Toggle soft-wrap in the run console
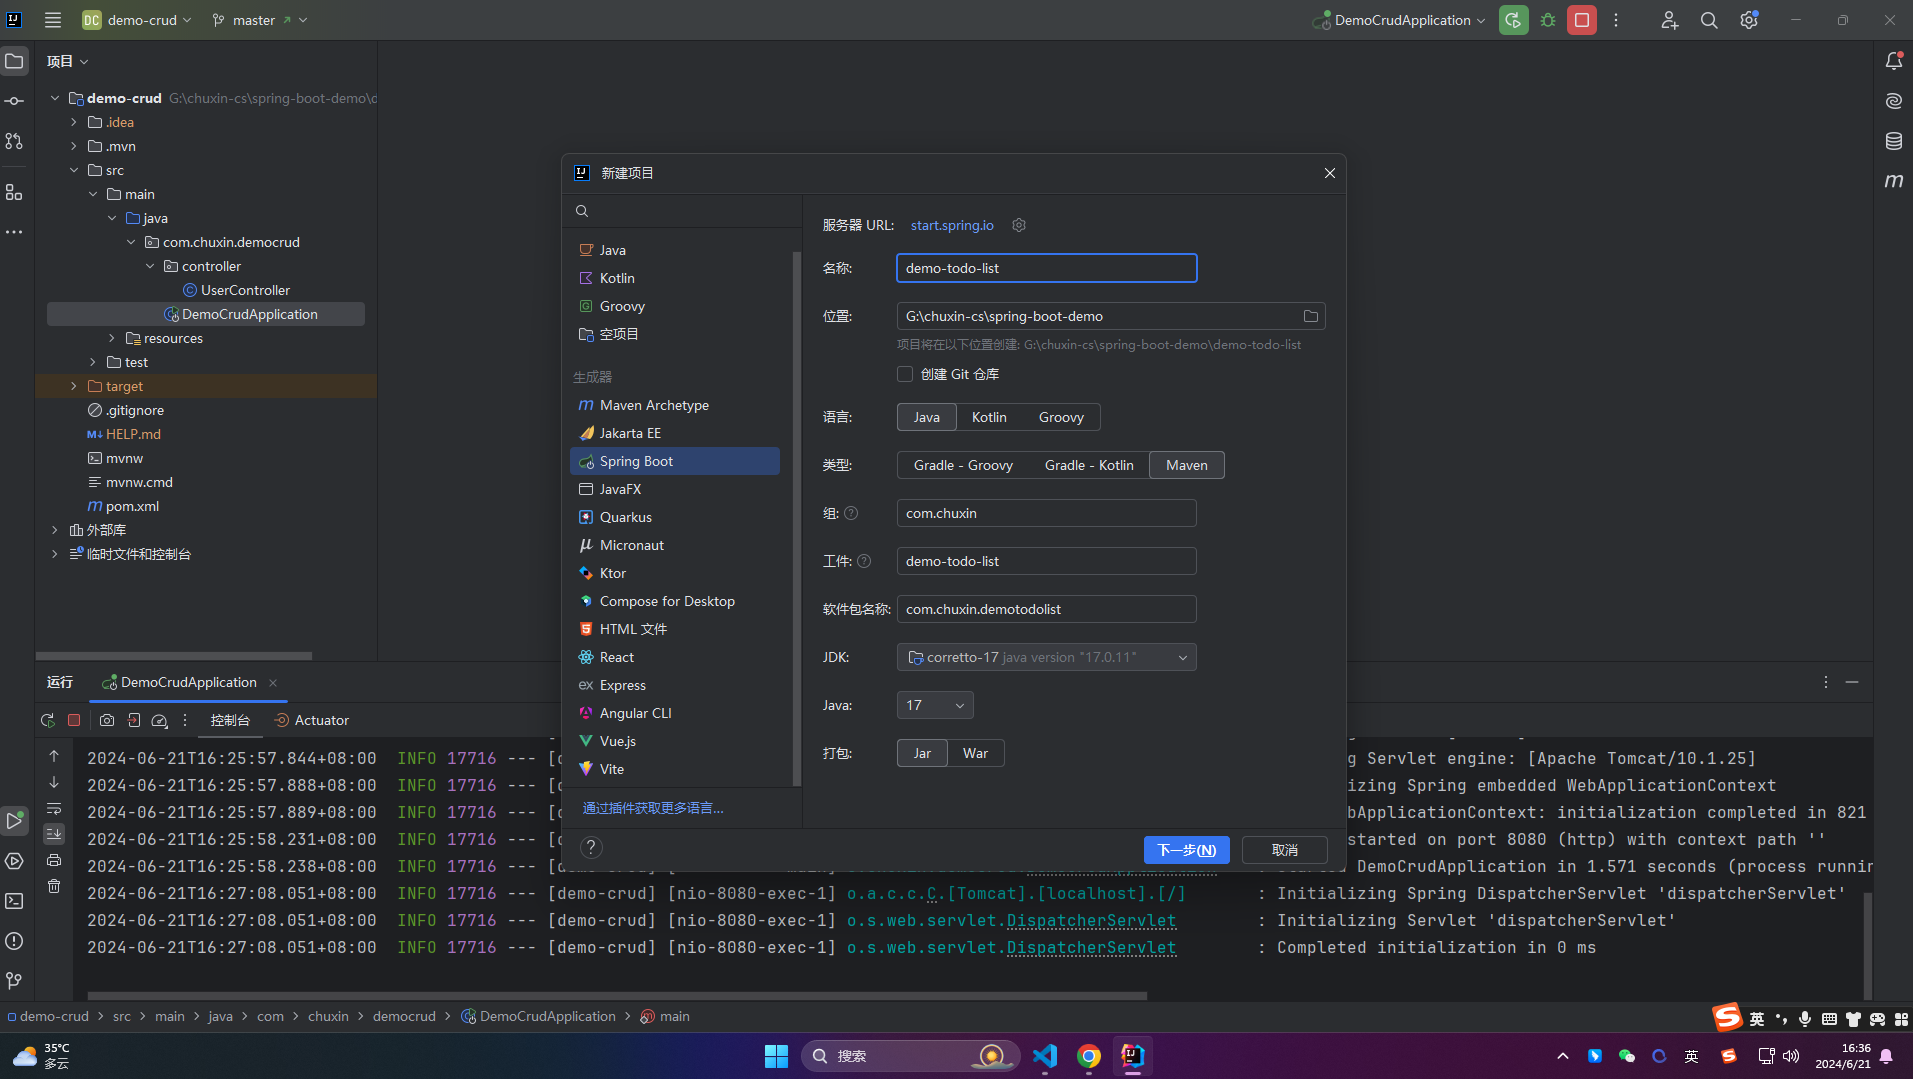The image size is (1913, 1079). pyautogui.click(x=54, y=808)
